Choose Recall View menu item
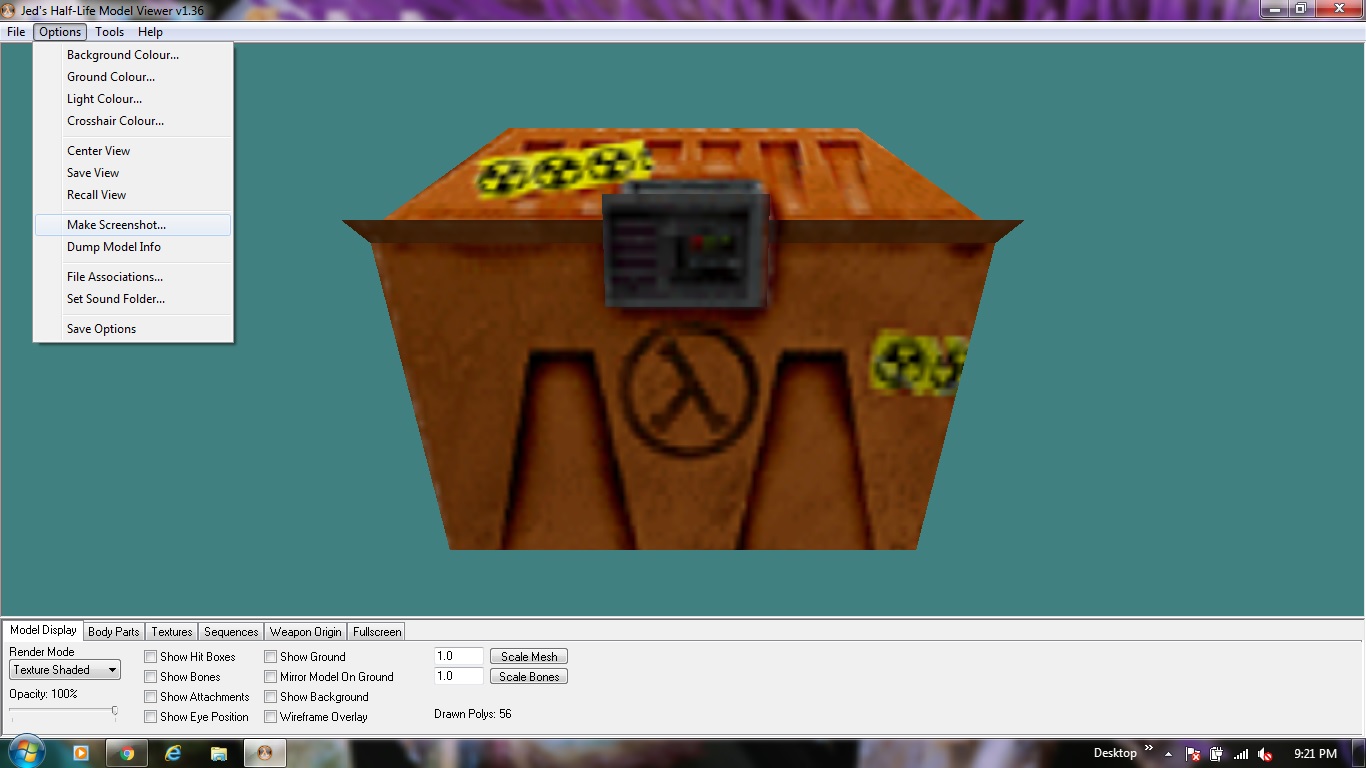This screenshot has height=768, width=1366. pyautogui.click(x=133, y=195)
